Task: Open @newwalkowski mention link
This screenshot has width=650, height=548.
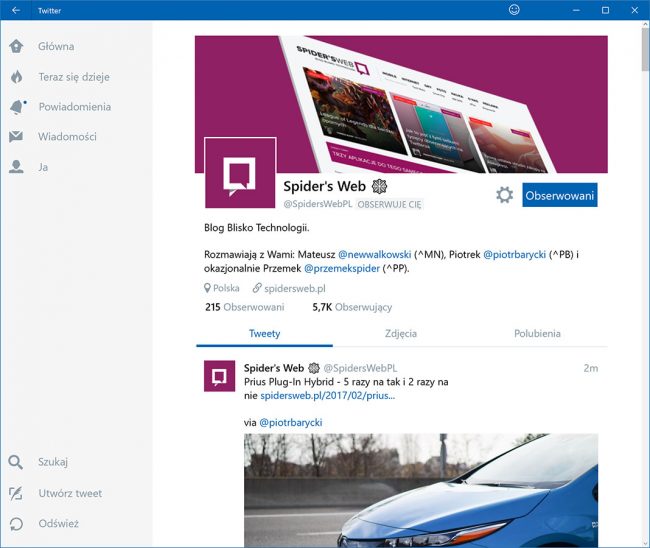Action: 375,255
